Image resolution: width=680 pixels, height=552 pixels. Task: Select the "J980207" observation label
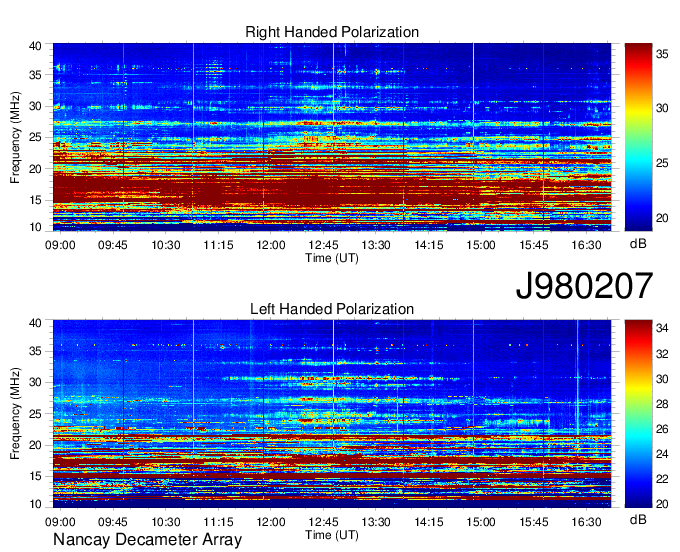point(584,286)
